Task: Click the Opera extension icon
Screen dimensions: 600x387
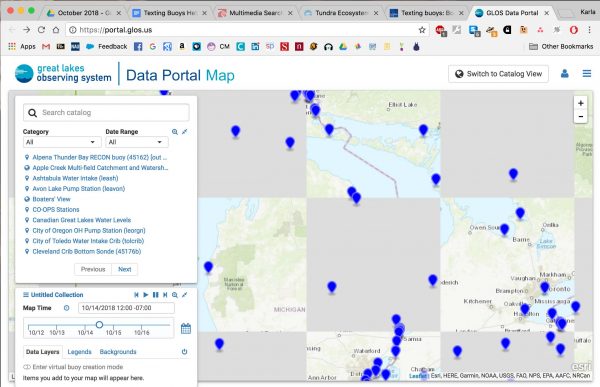Action: point(573,30)
